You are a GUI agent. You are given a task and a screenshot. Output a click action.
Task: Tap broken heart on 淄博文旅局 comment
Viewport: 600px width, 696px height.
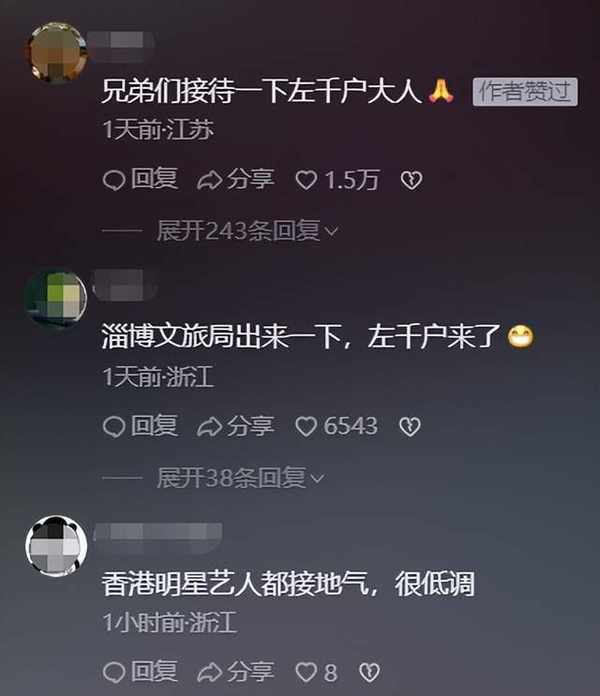[x=410, y=427]
